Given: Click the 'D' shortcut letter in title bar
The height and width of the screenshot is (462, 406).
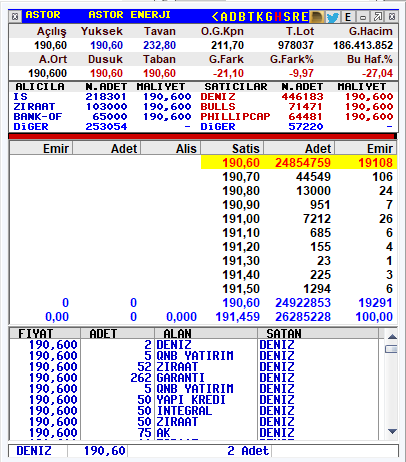Looking at the screenshot, I should [233, 16].
